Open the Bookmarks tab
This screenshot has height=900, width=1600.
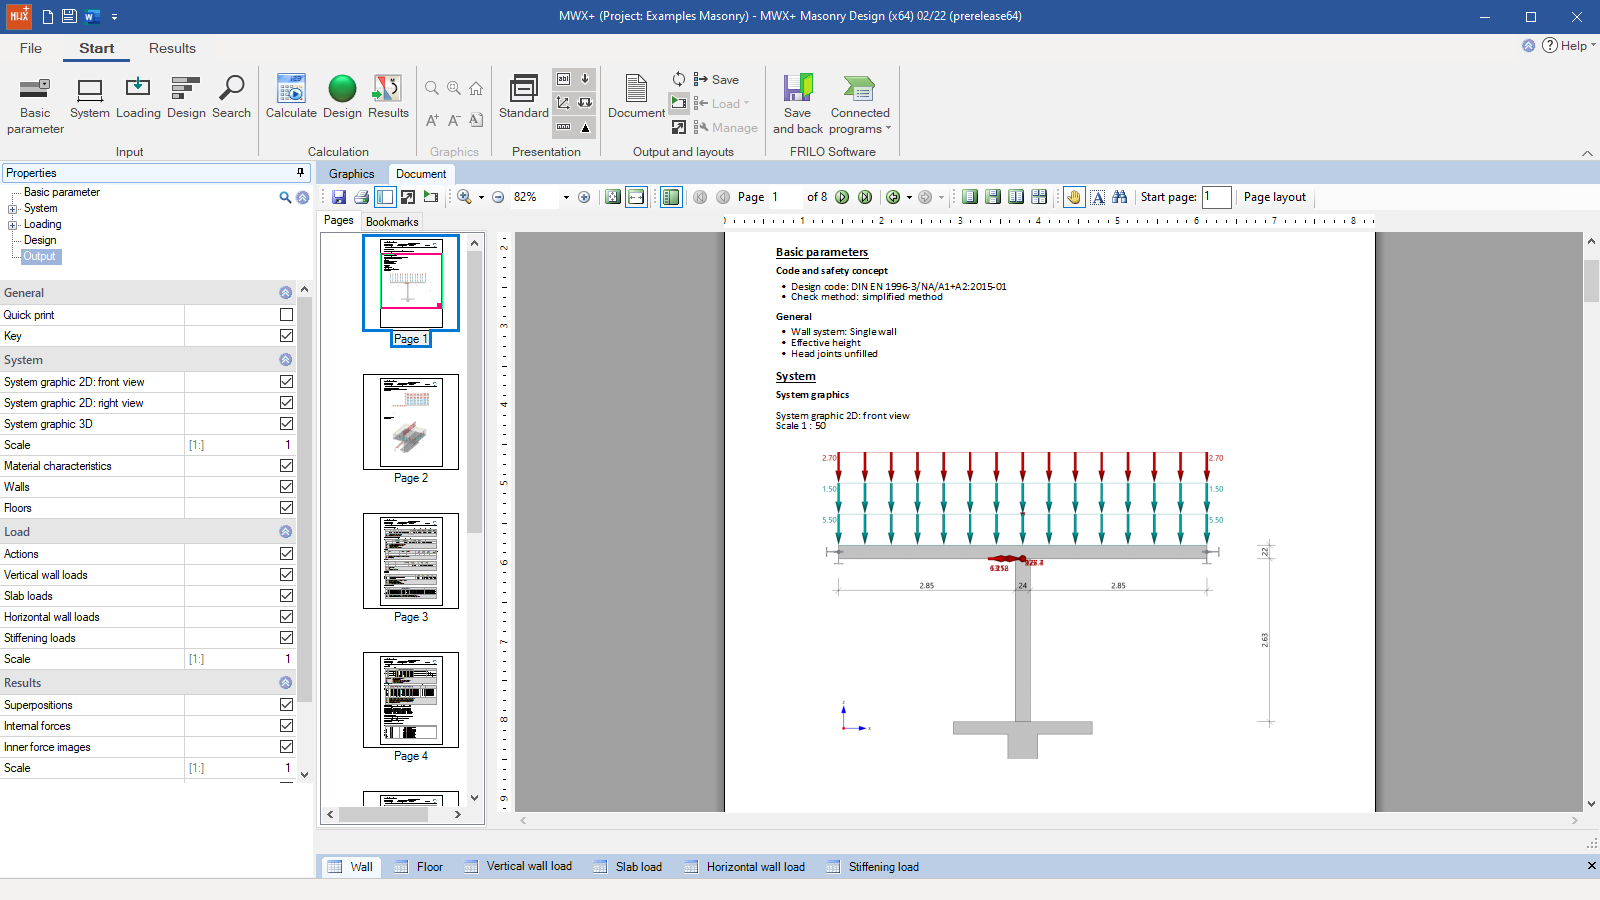[392, 222]
